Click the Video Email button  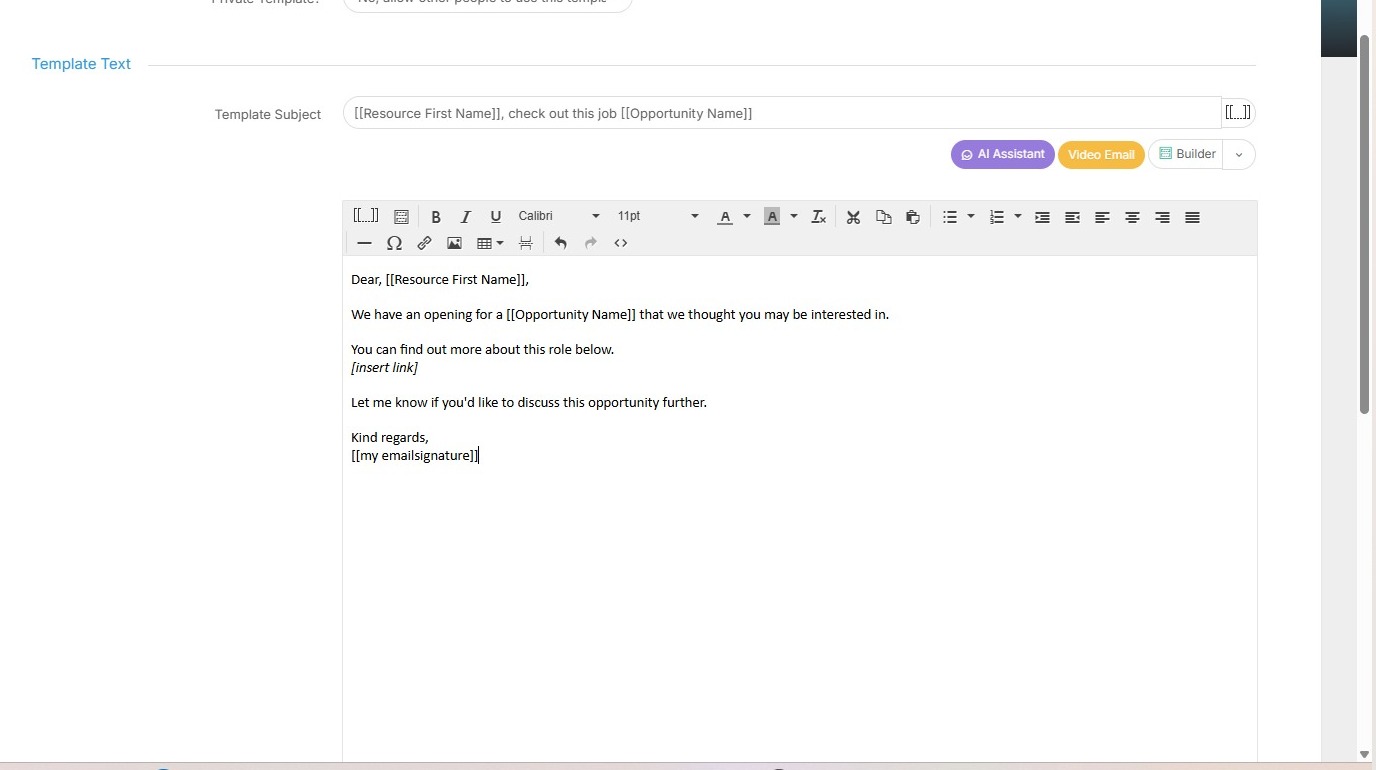tap(1101, 155)
